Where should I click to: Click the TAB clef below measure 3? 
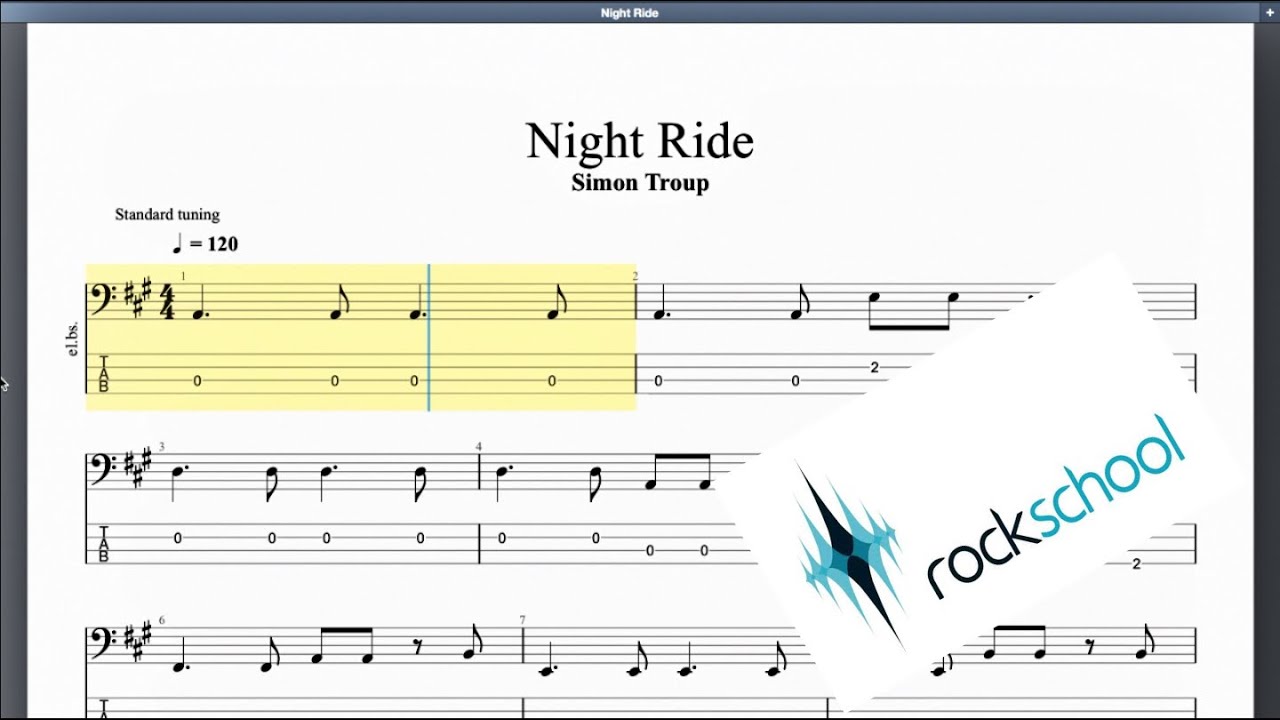[103, 542]
